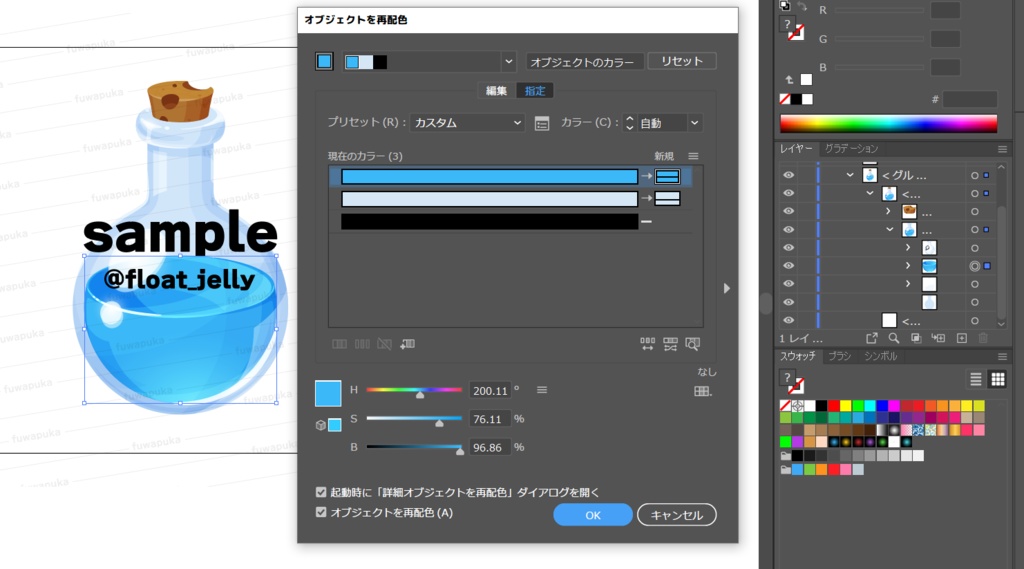Click make clipping mask icon in Layers panel
Viewport: 1024px width, 569px height.
point(916,338)
